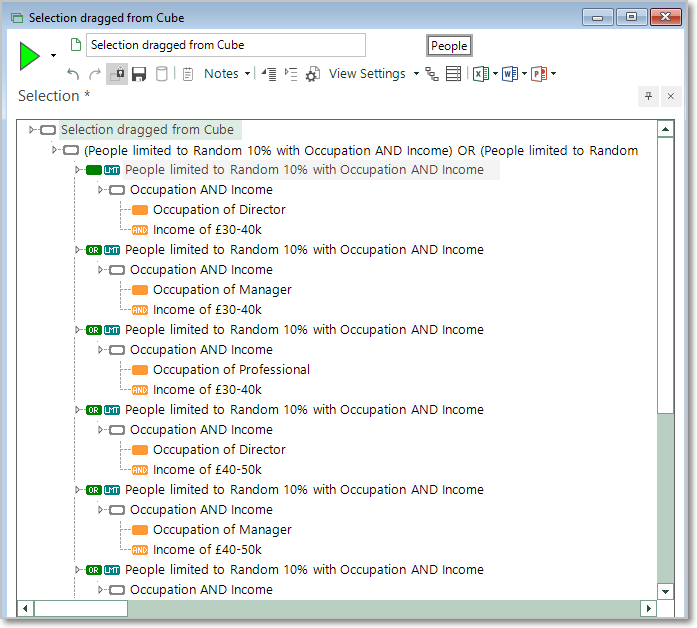The image size is (697, 628).
Task: Open the View Settings menu
Action: tap(367, 74)
